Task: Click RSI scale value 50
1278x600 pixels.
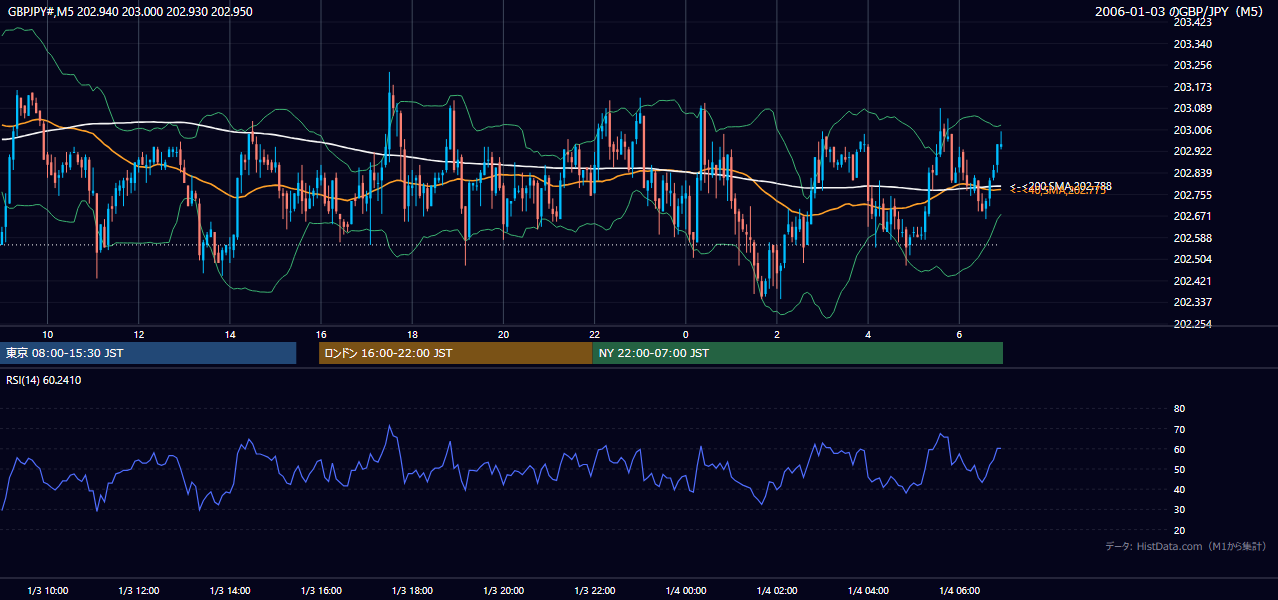Action: pos(1179,469)
